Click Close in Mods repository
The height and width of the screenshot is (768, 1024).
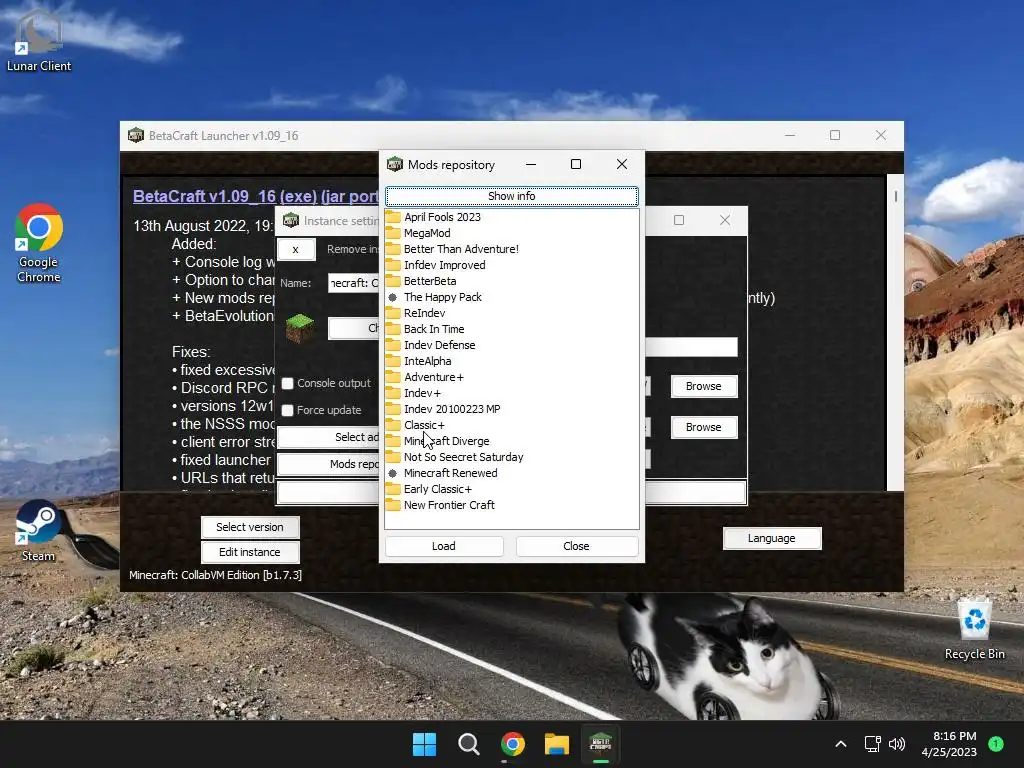(576, 546)
